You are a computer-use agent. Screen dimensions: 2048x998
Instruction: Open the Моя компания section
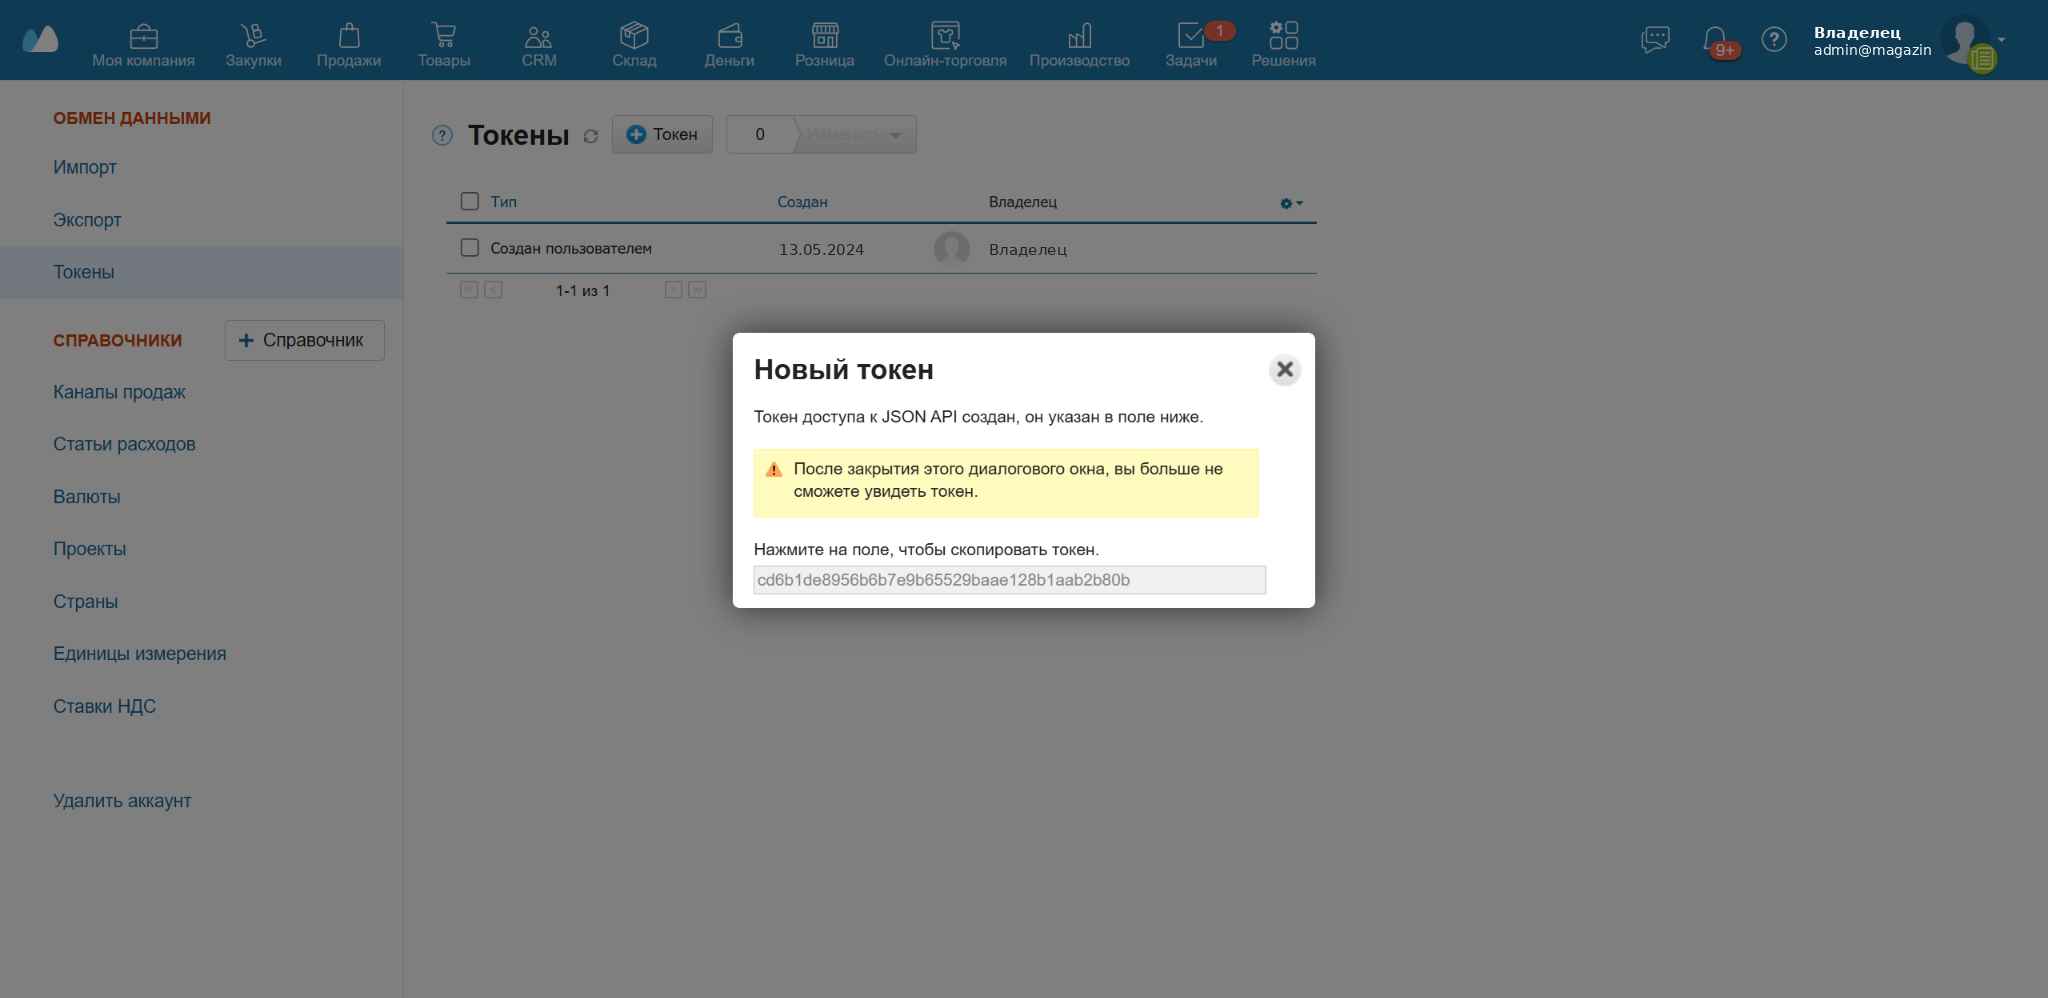click(x=143, y=46)
